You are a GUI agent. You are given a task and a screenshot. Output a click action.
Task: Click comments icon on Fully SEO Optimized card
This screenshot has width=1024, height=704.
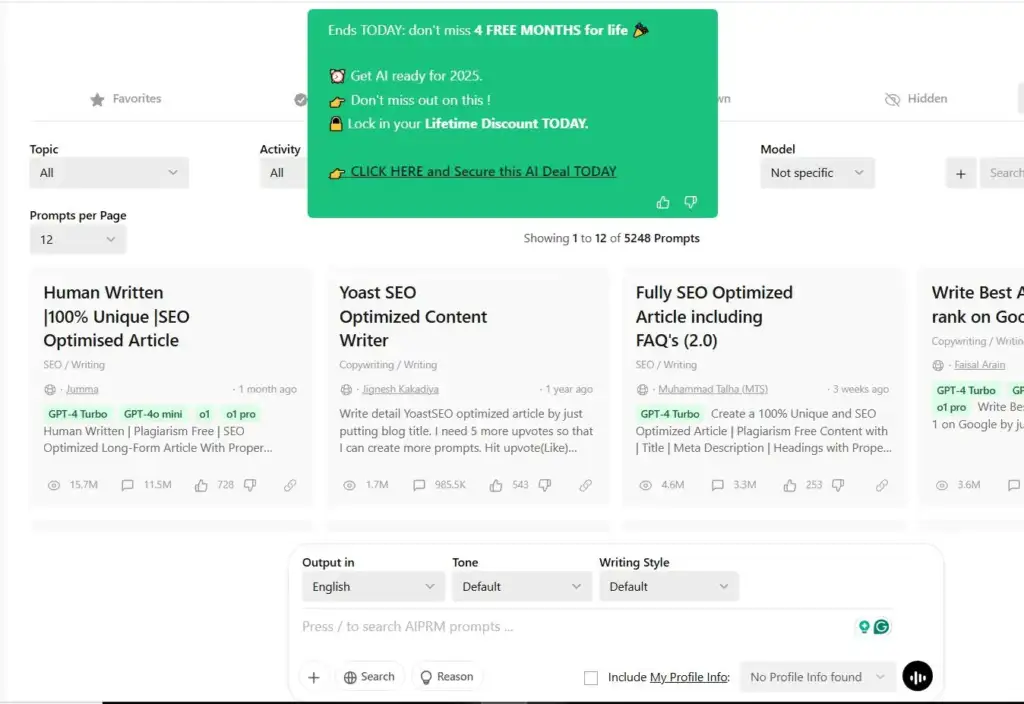(718, 485)
